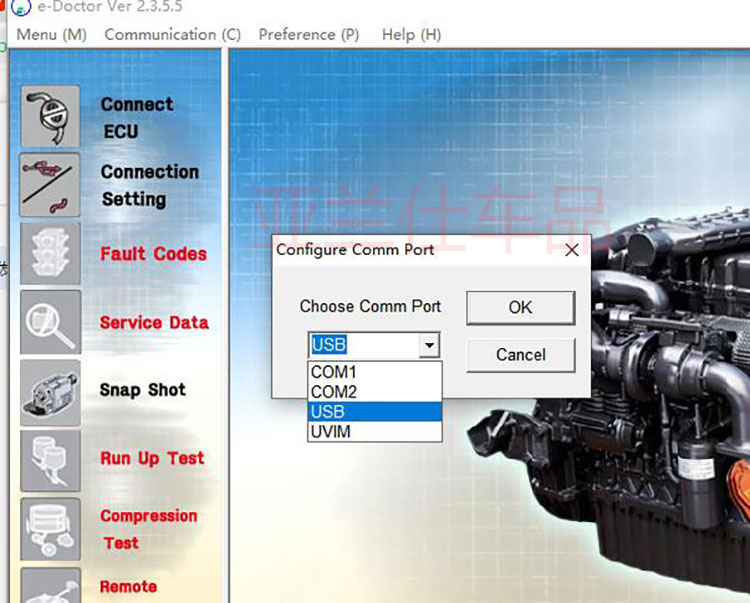750x603 pixels.
Task: Click the Compression Test label
Action: [x=149, y=529]
